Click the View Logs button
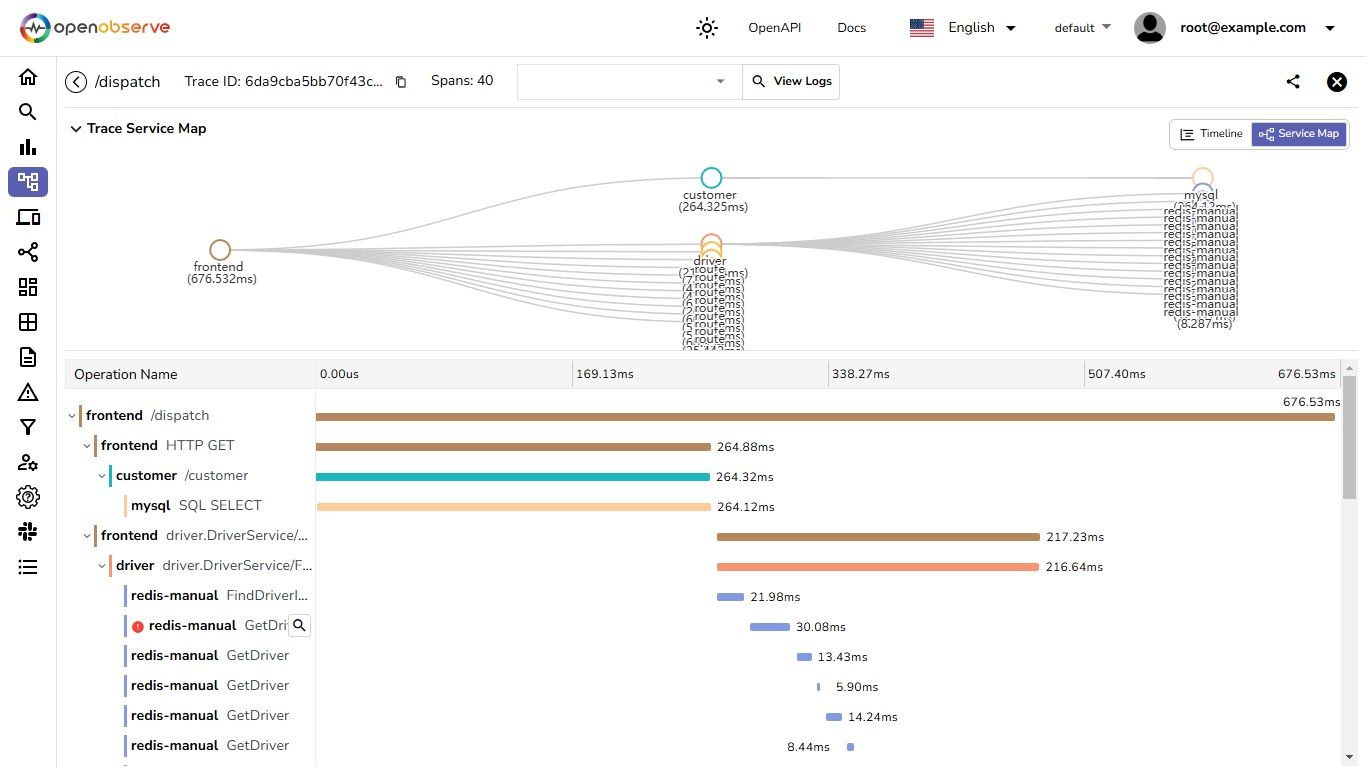Screen dimensions: 1368x768 point(791,82)
